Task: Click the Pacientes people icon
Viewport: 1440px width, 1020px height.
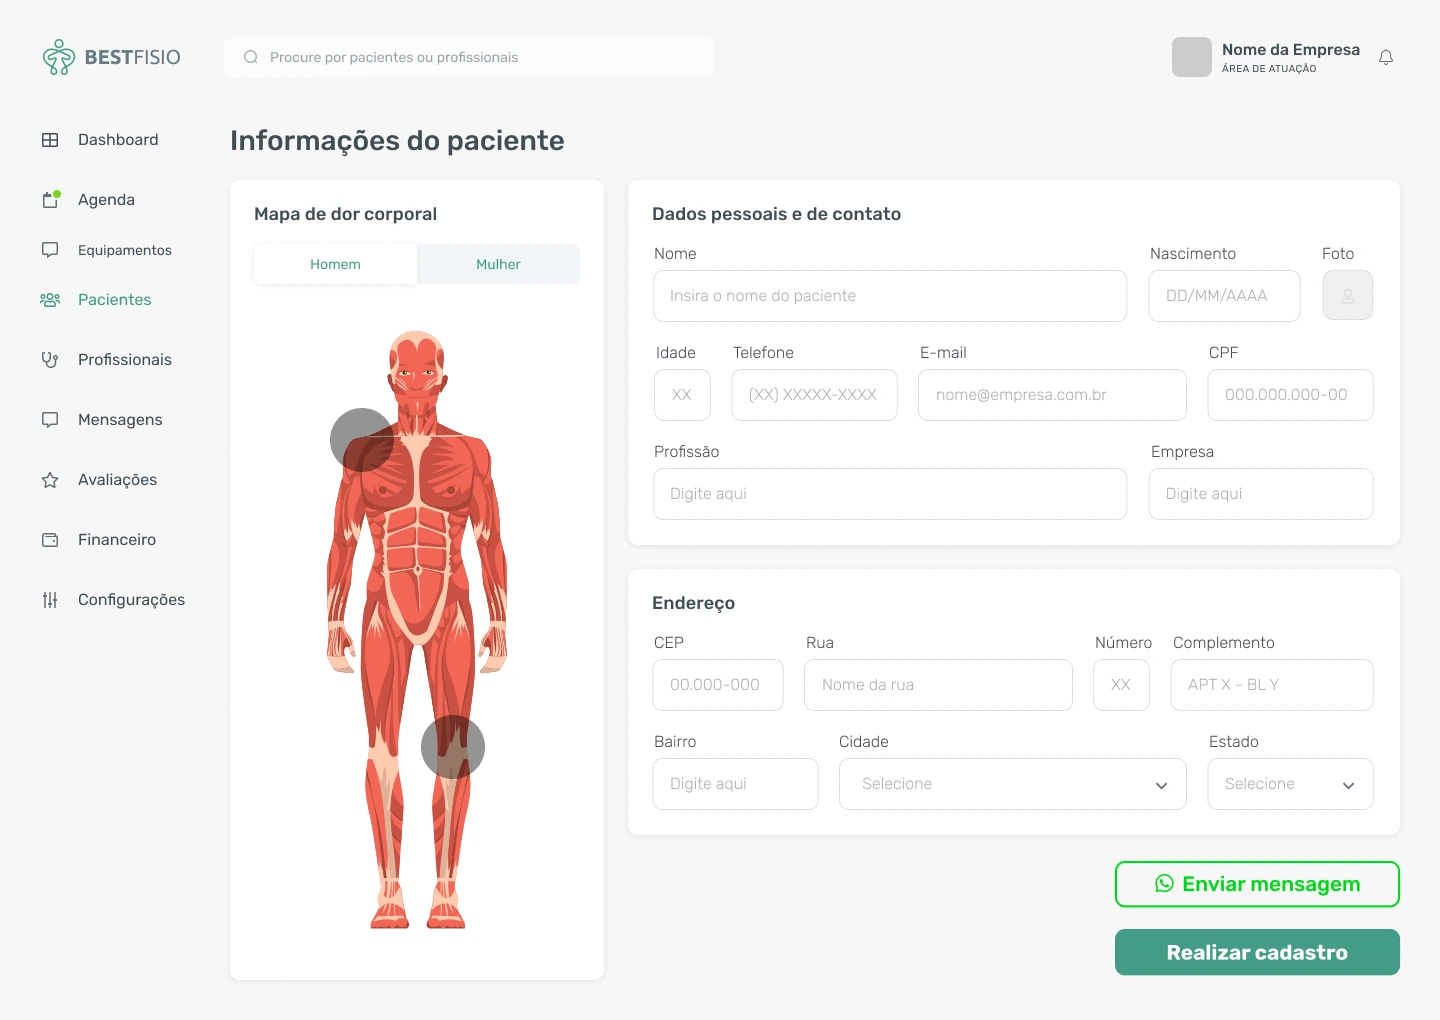Action: point(50,300)
